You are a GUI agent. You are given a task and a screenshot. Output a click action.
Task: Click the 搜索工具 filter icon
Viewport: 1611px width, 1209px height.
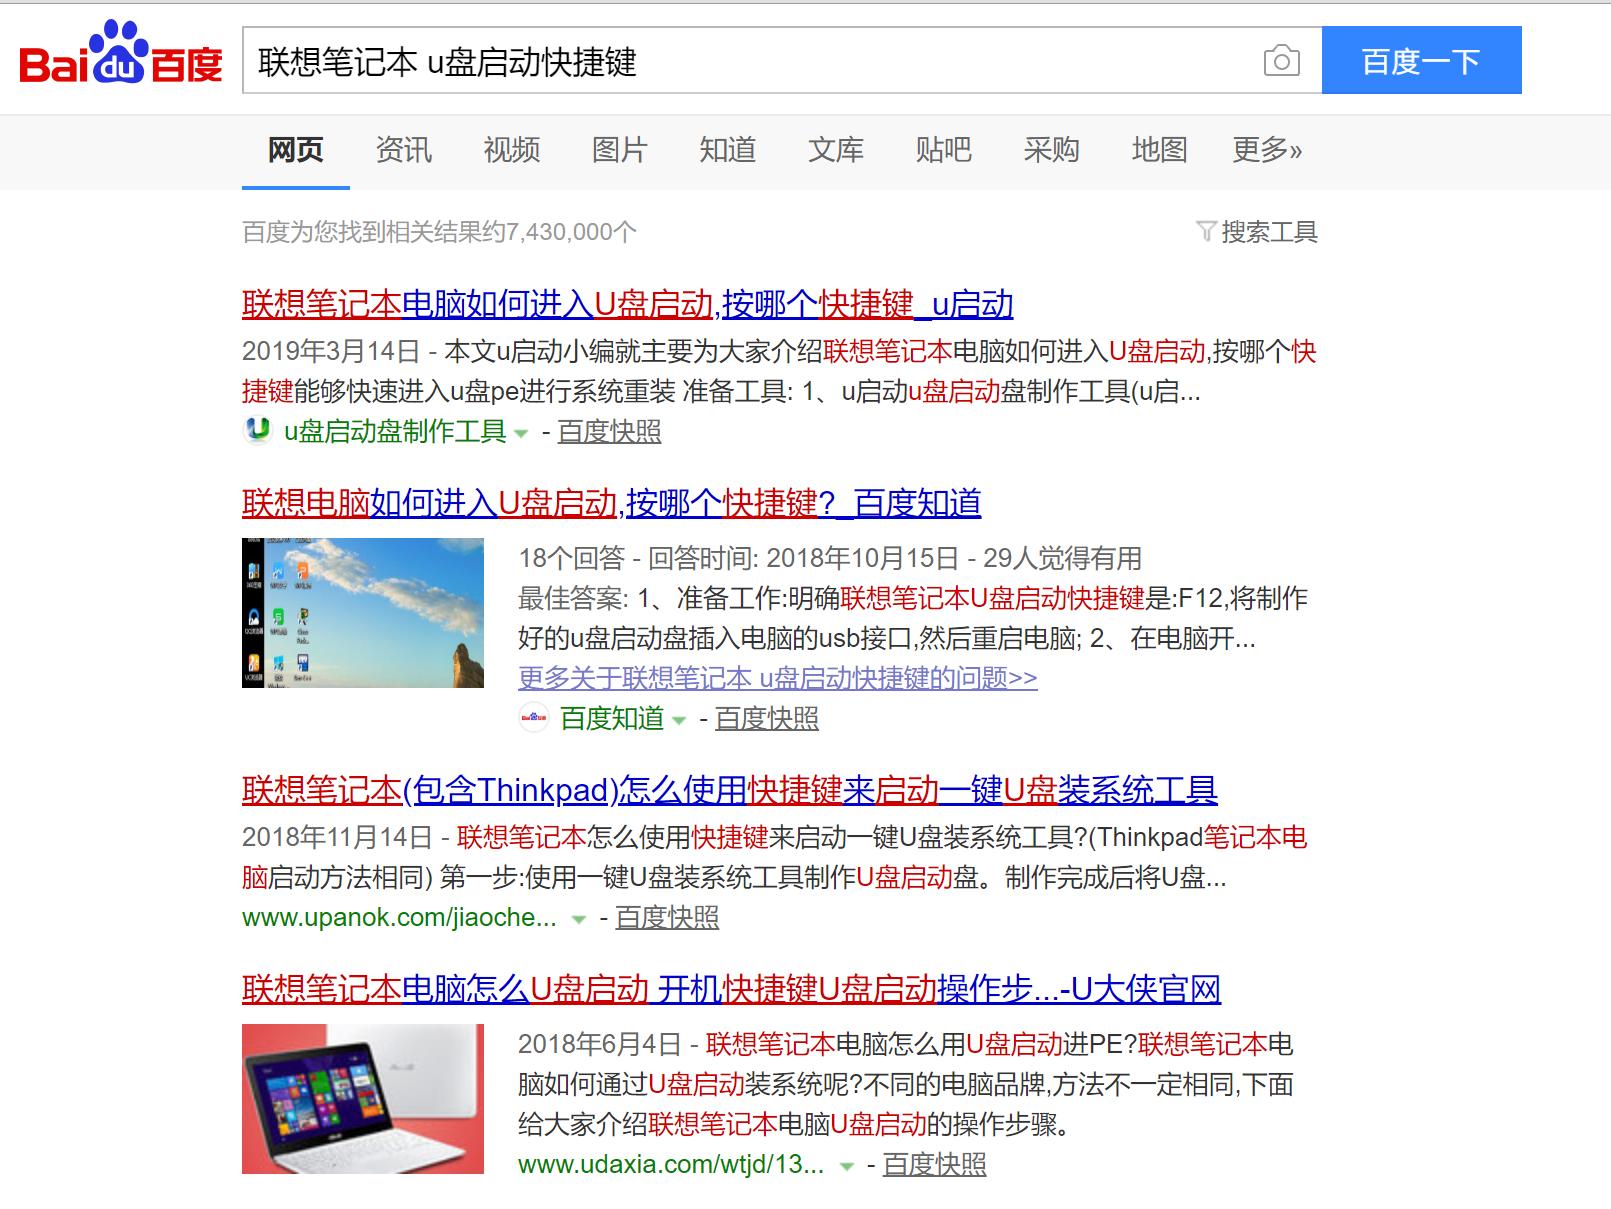point(1208,233)
